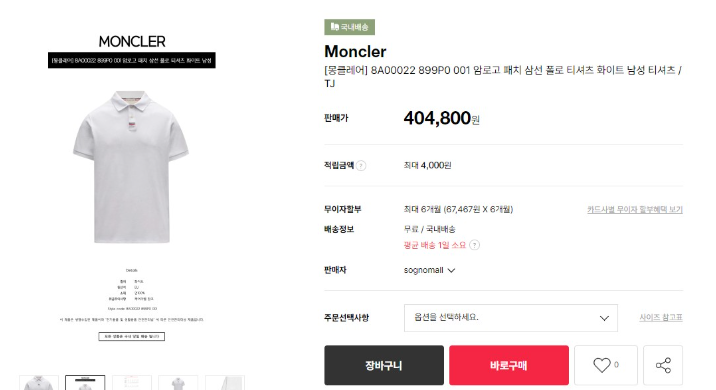Select the fourth product thumbnail
Viewport: 716px width, 390px height.
coord(178,383)
